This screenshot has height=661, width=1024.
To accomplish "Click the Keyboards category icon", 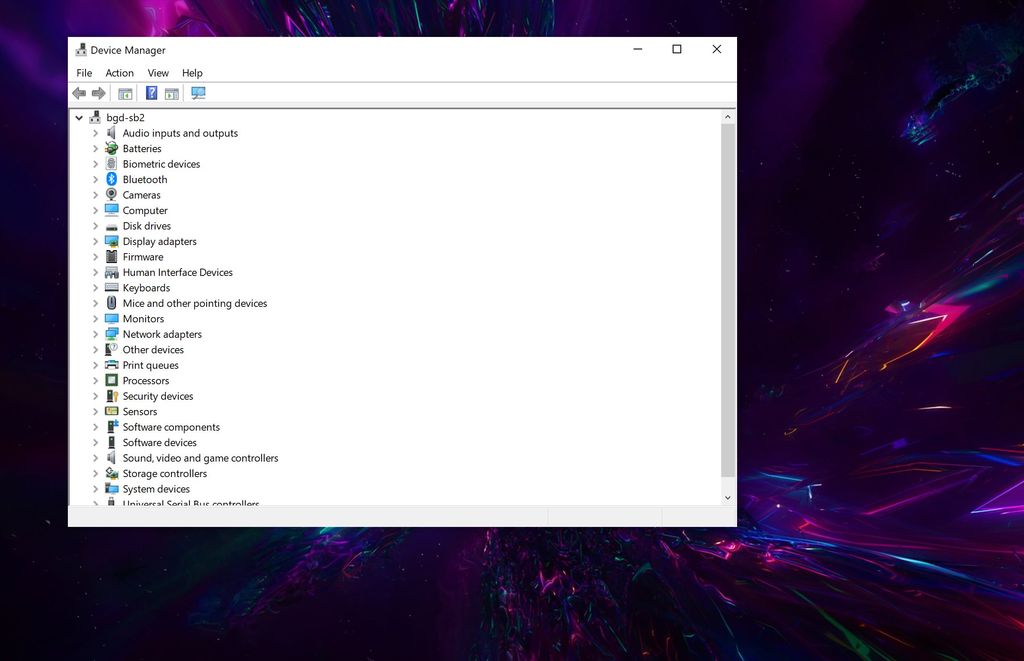I will coord(112,287).
